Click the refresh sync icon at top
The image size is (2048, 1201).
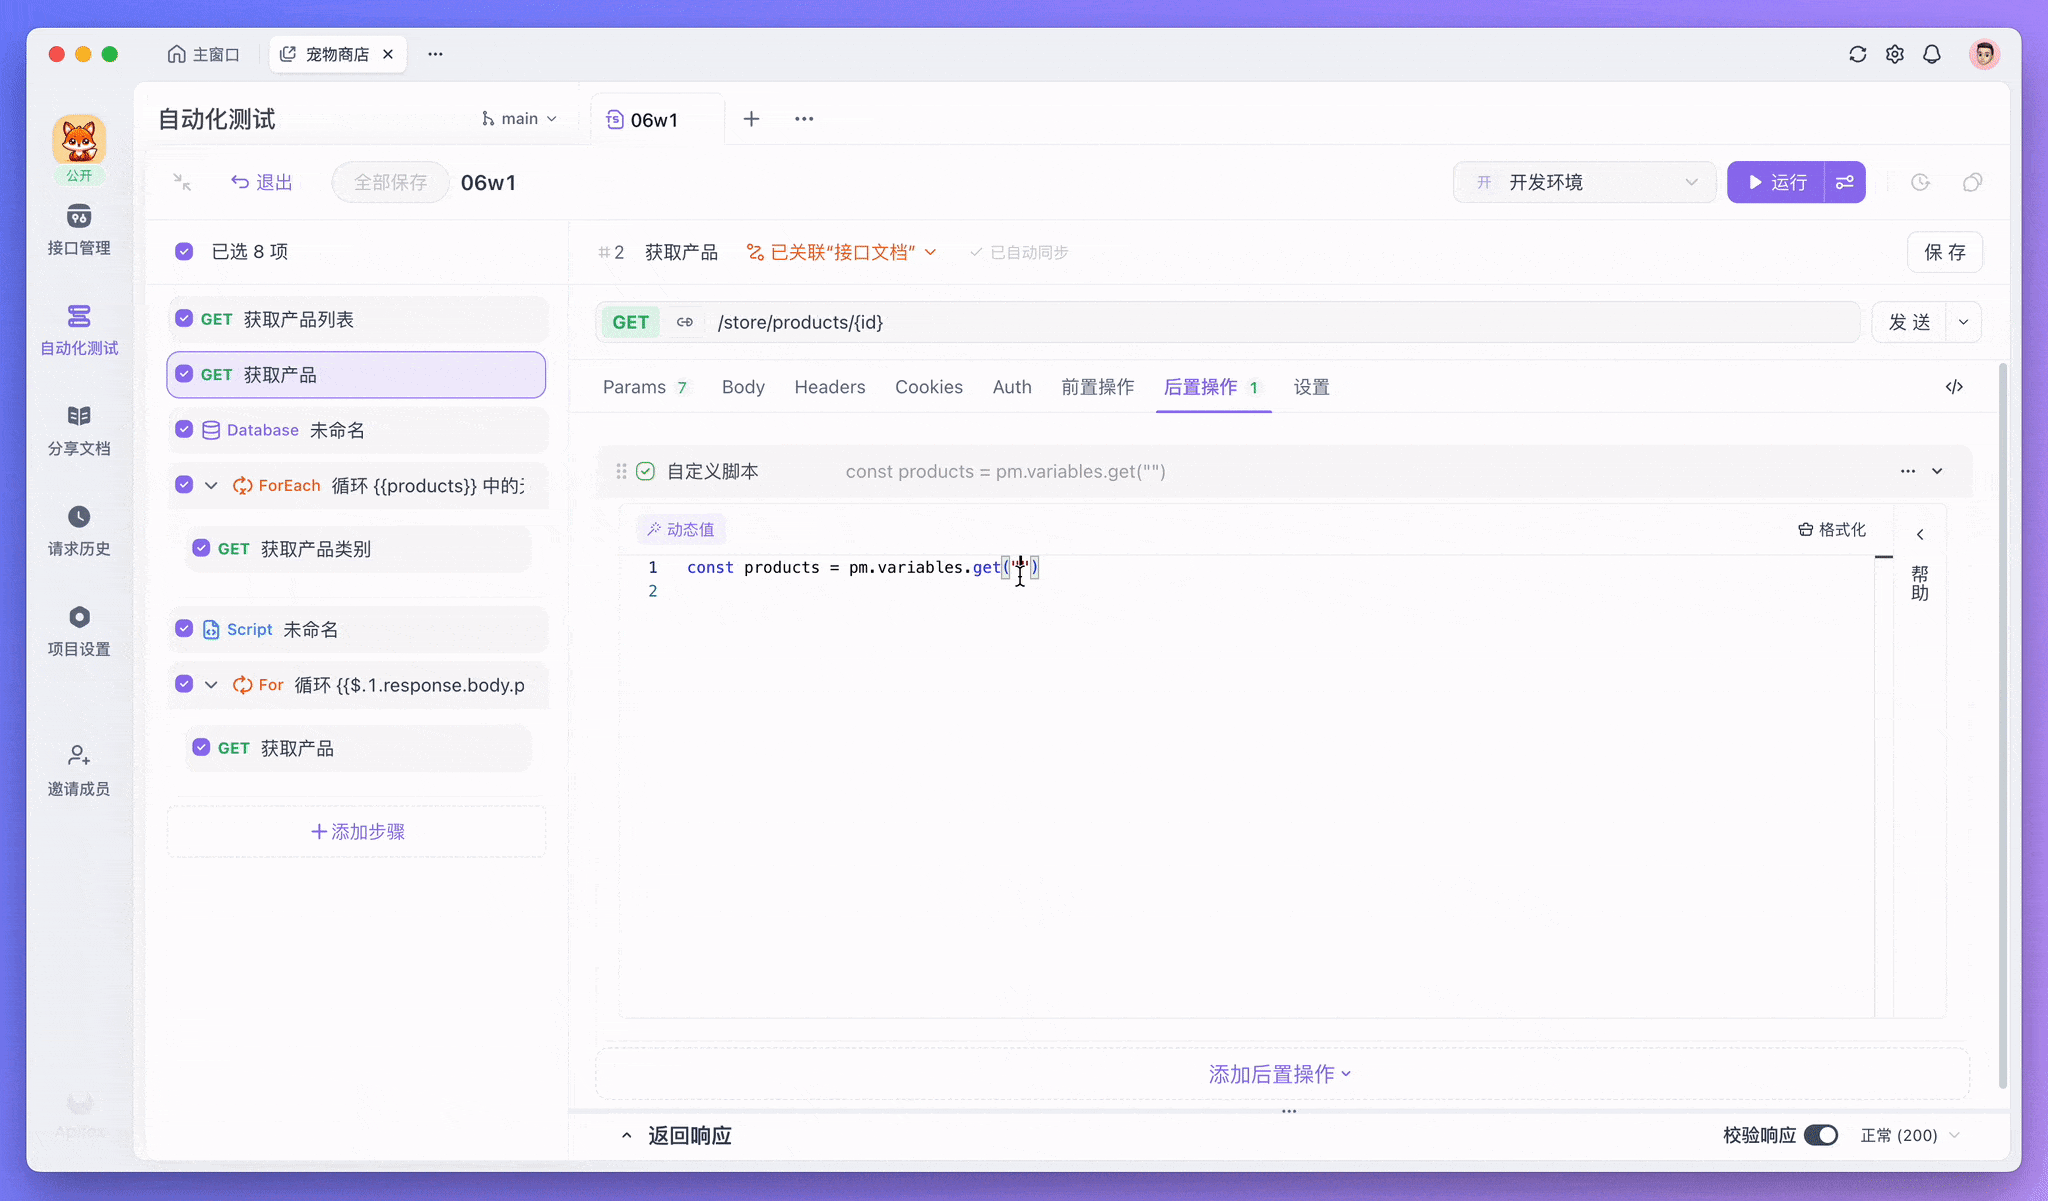[x=1857, y=54]
